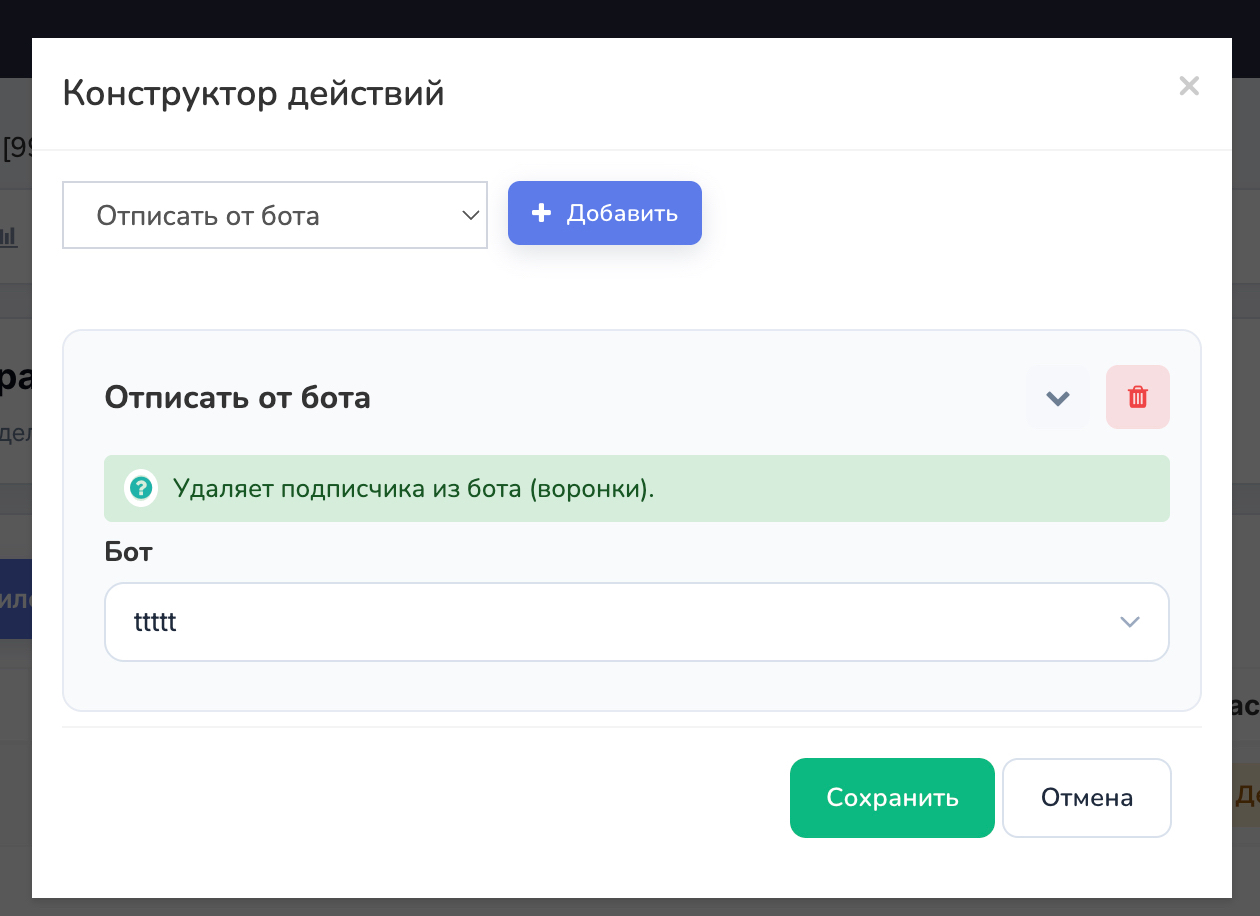Click the bar chart icon behind the dialog
This screenshot has width=1260, height=916.
coord(9,237)
